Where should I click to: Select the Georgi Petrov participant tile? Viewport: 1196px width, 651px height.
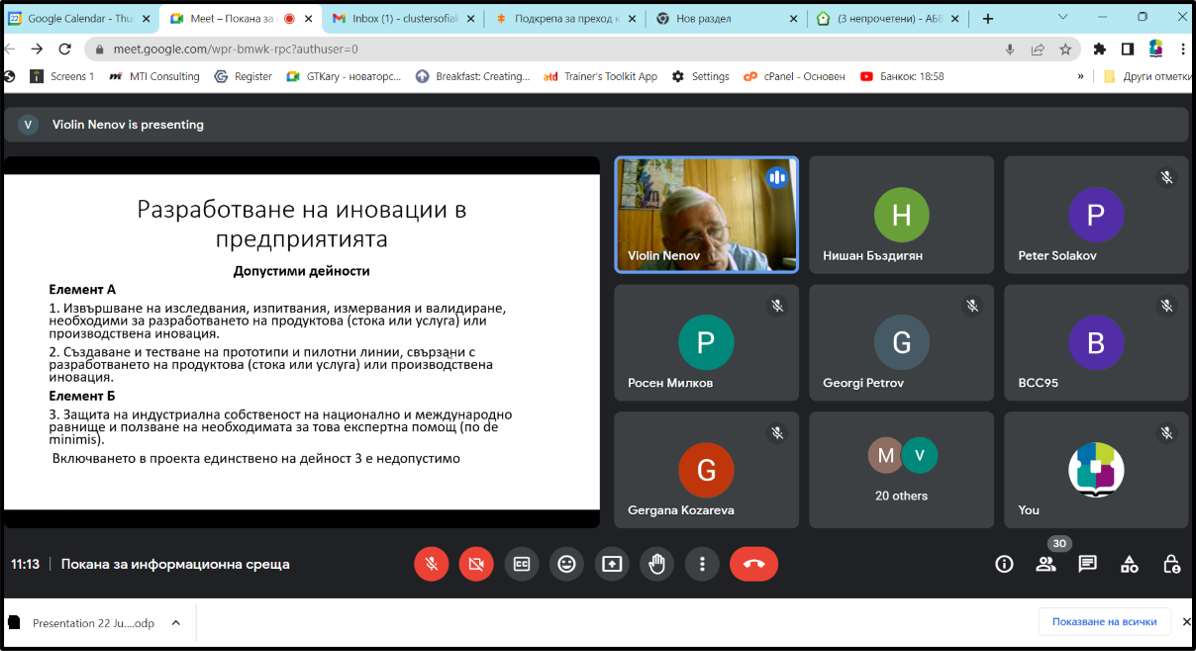pyautogui.click(x=902, y=343)
